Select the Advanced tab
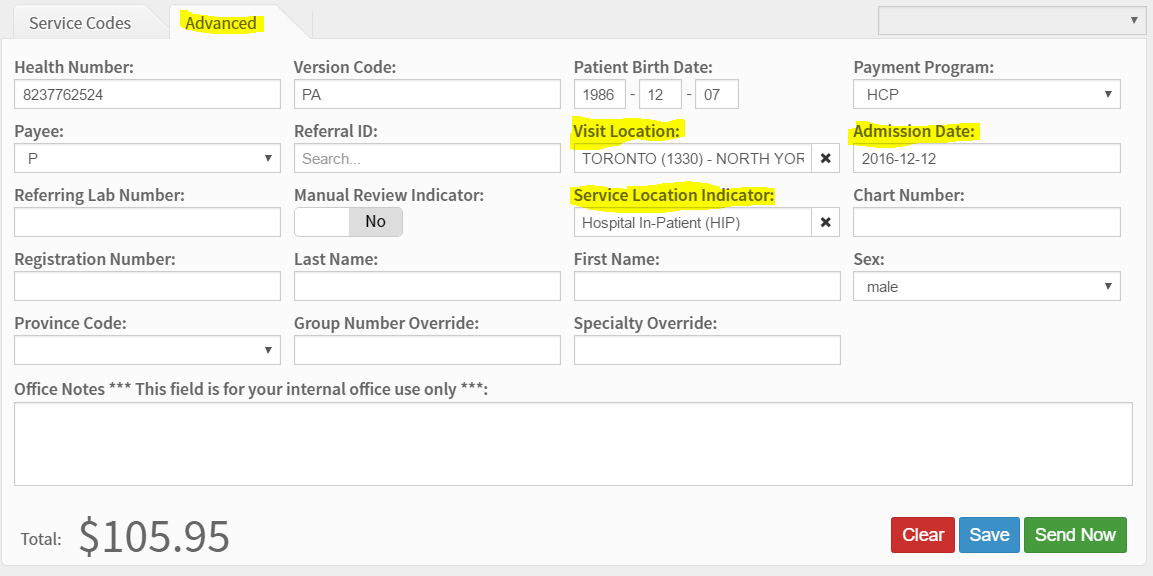The width and height of the screenshot is (1153, 576). click(x=221, y=23)
